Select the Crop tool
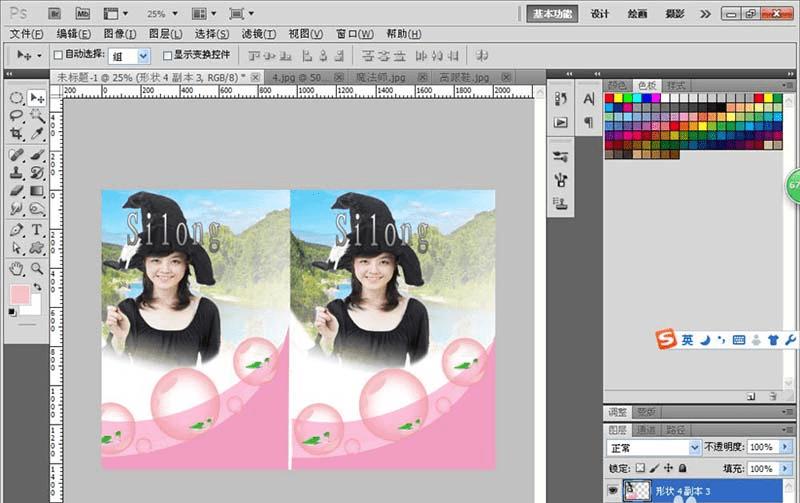800x503 pixels. (16, 134)
